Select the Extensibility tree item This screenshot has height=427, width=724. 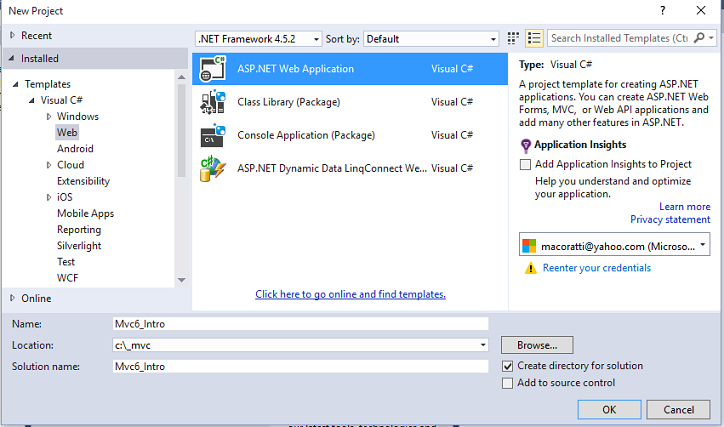(x=84, y=181)
